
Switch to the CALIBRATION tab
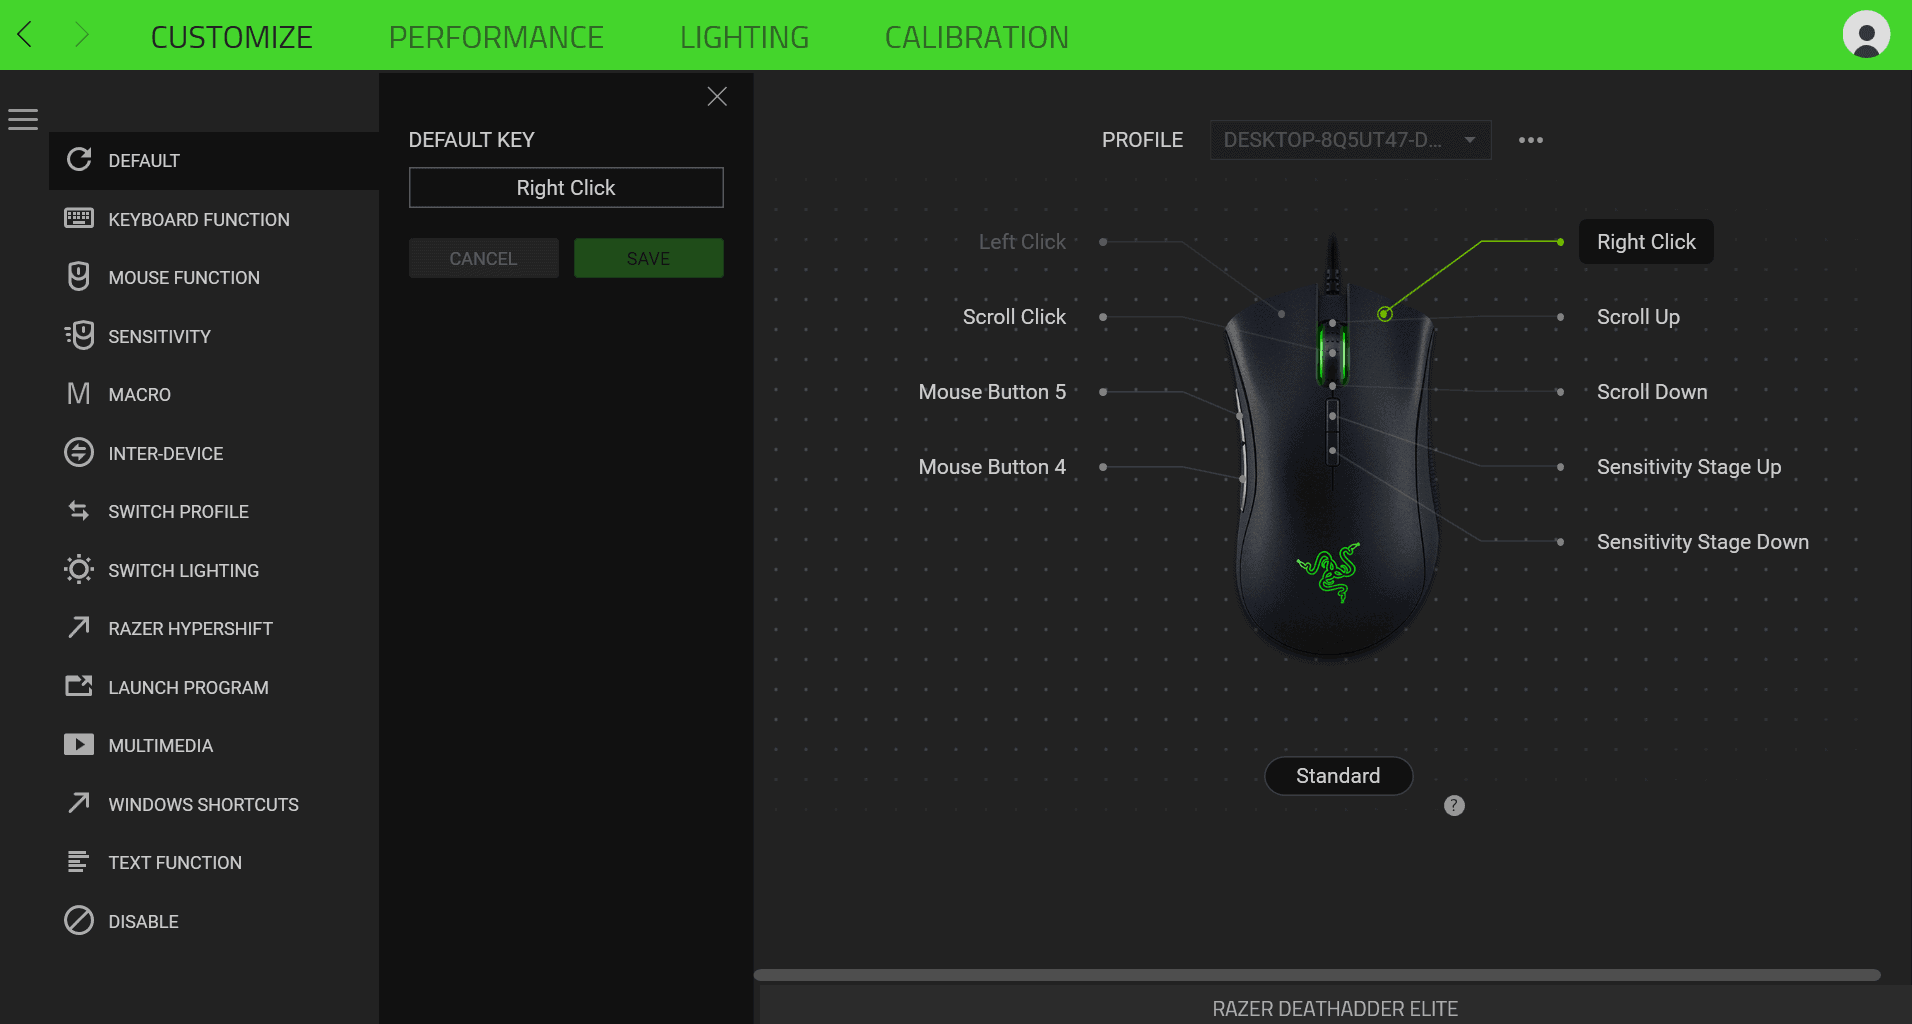click(x=977, y=37)
